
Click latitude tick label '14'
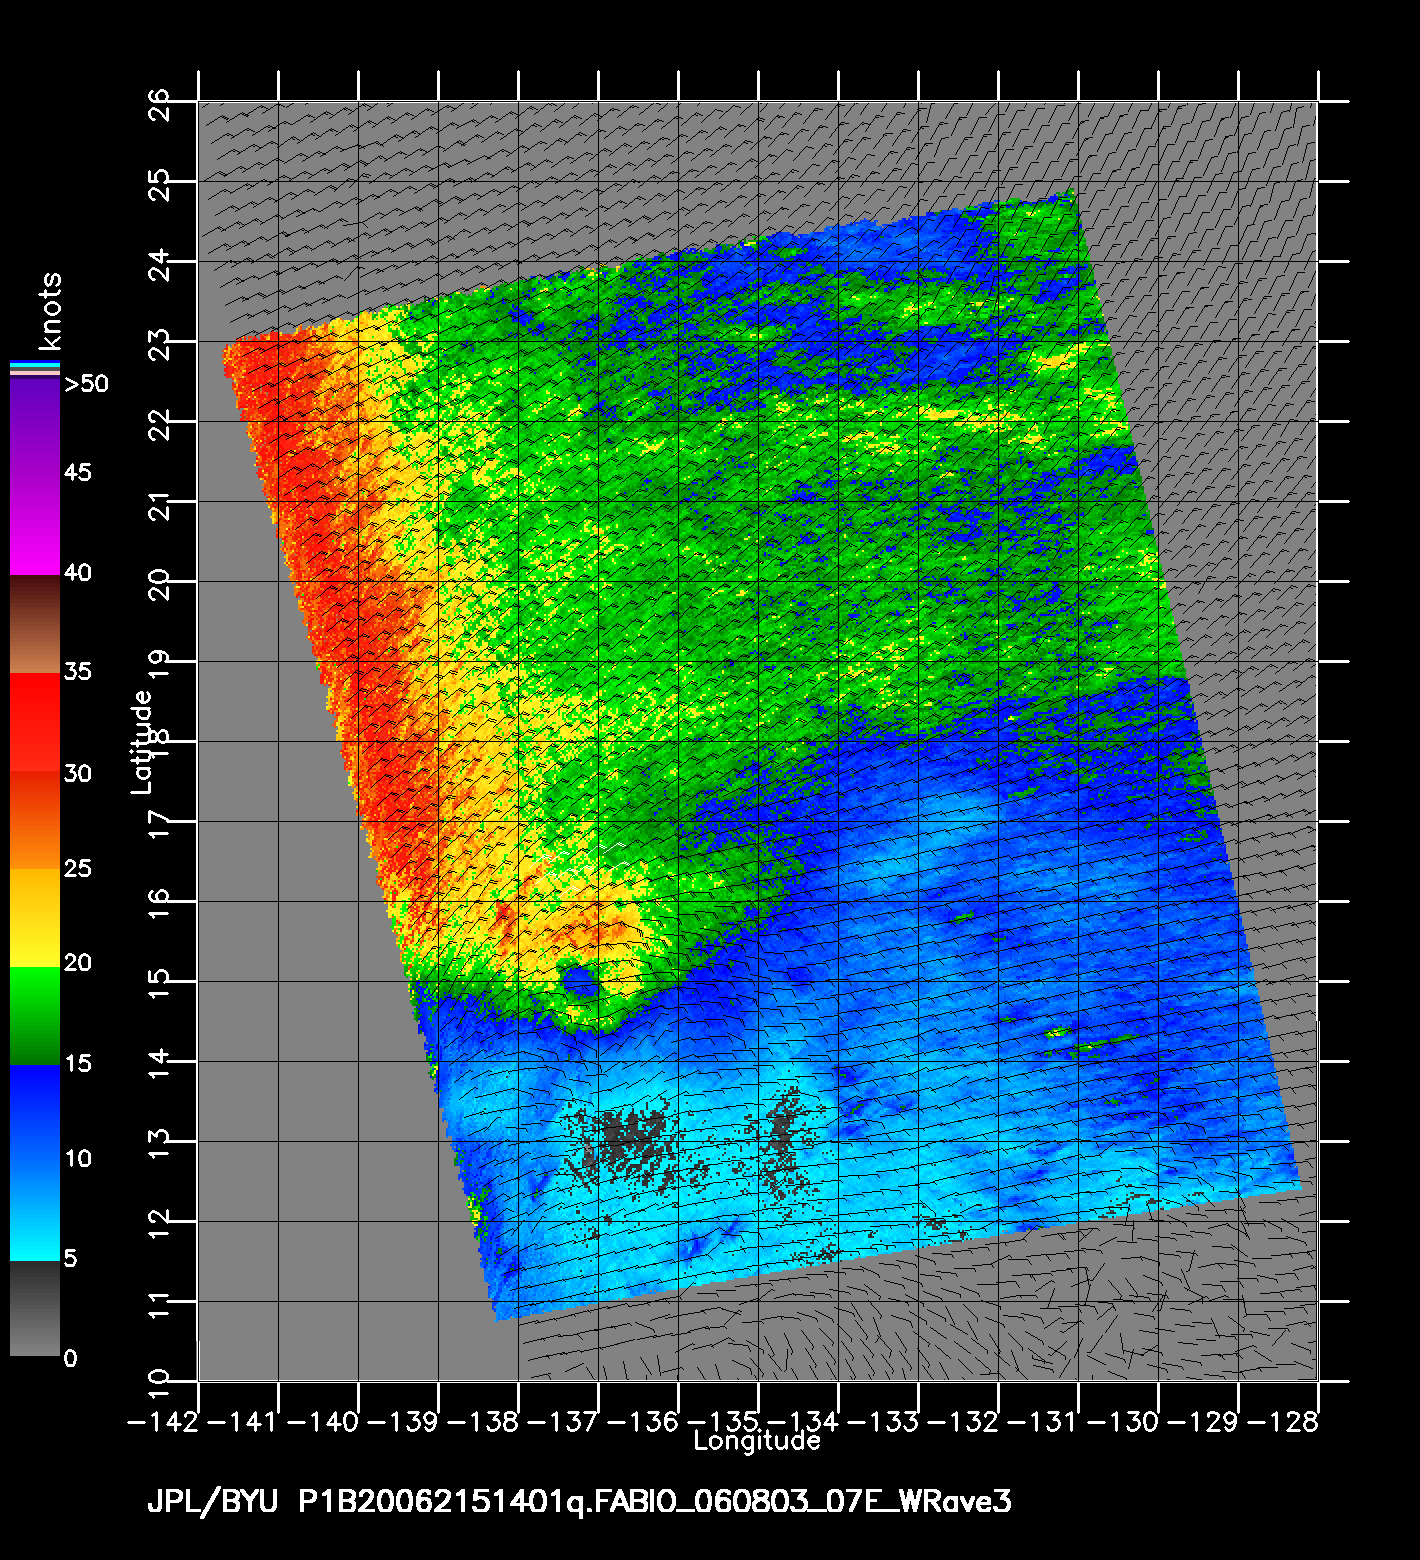pos(159,1063)
